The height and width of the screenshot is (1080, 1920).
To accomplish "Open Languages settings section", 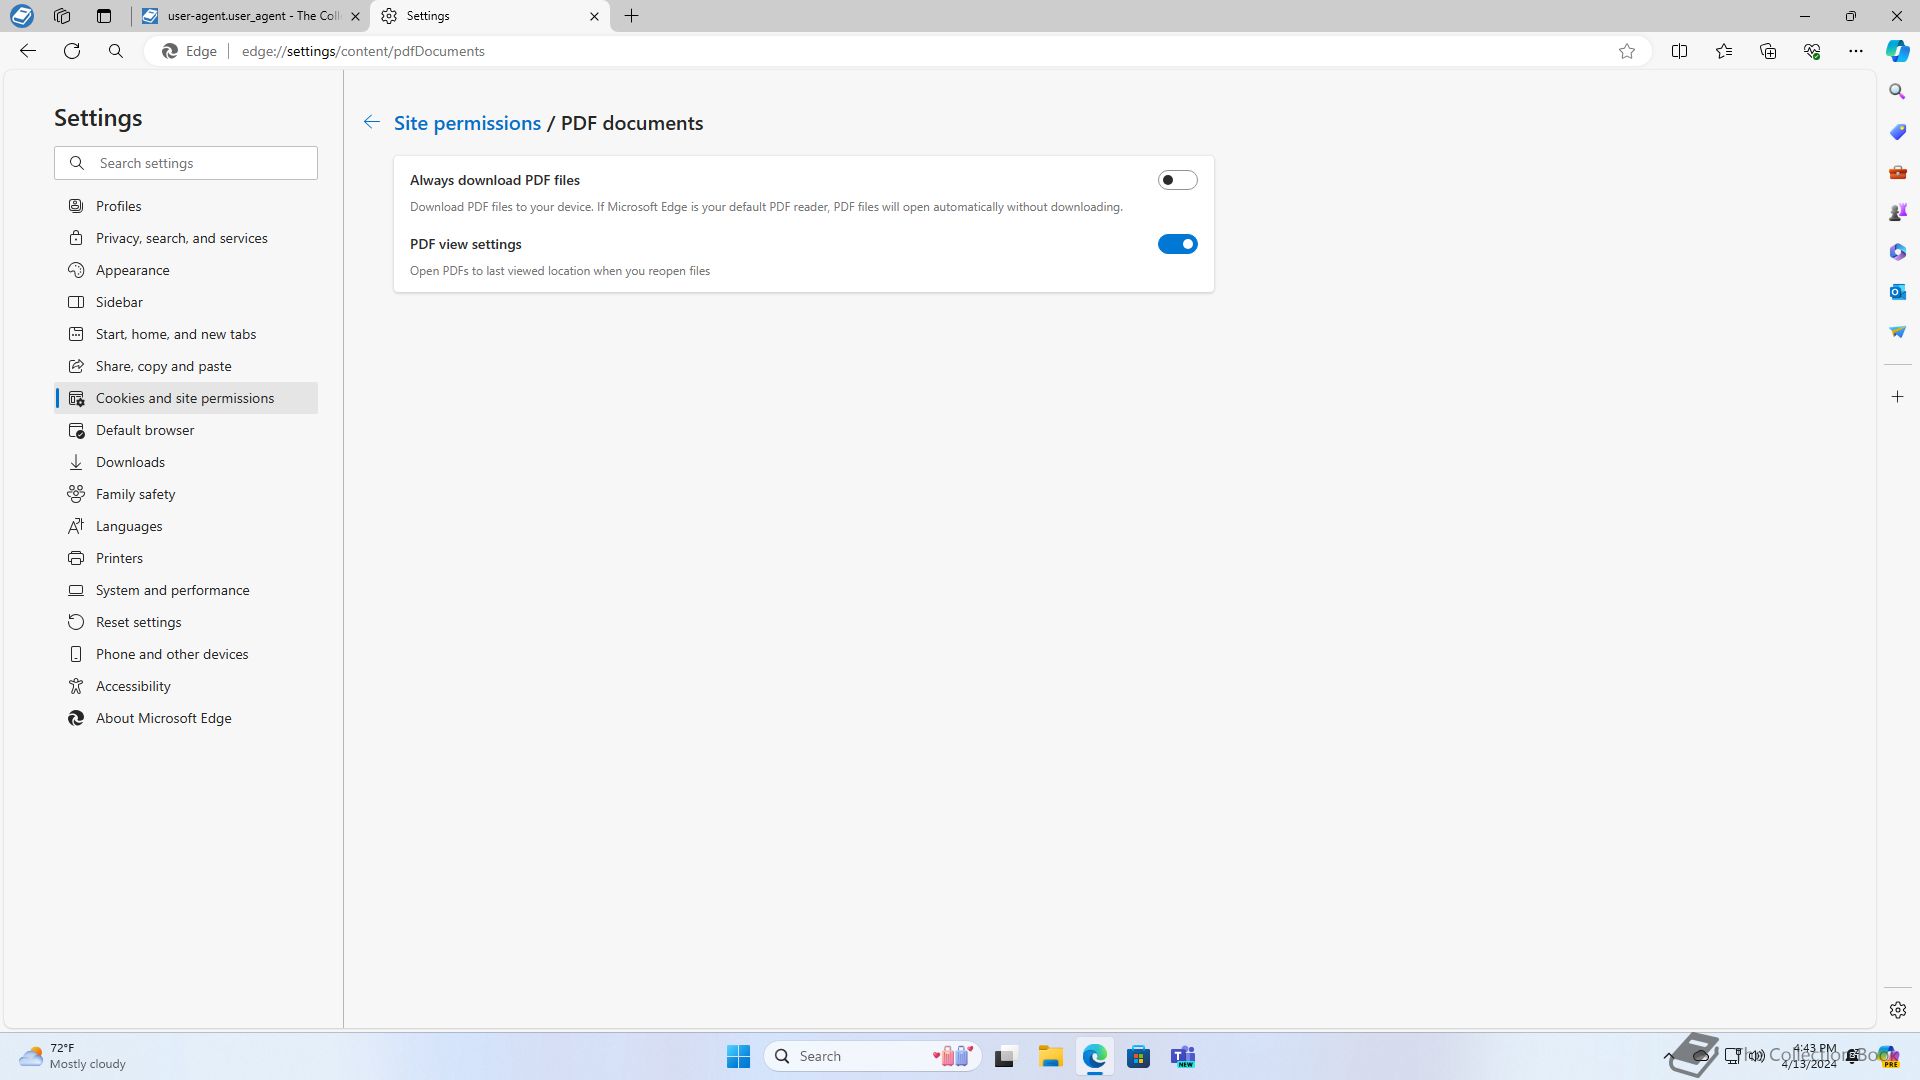I will pyautogui.click(x=186, y=526).
